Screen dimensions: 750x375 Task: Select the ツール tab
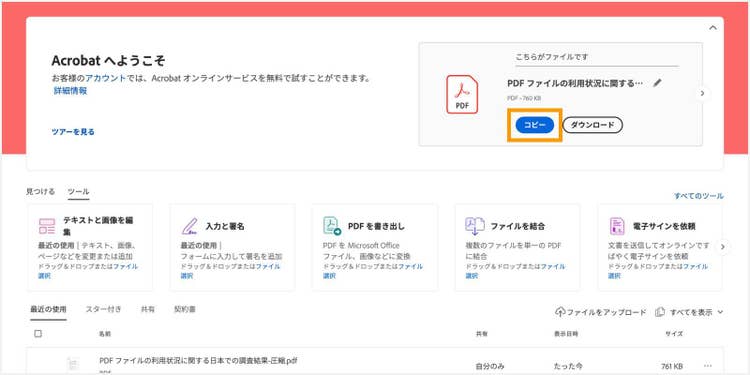[78, 191]
